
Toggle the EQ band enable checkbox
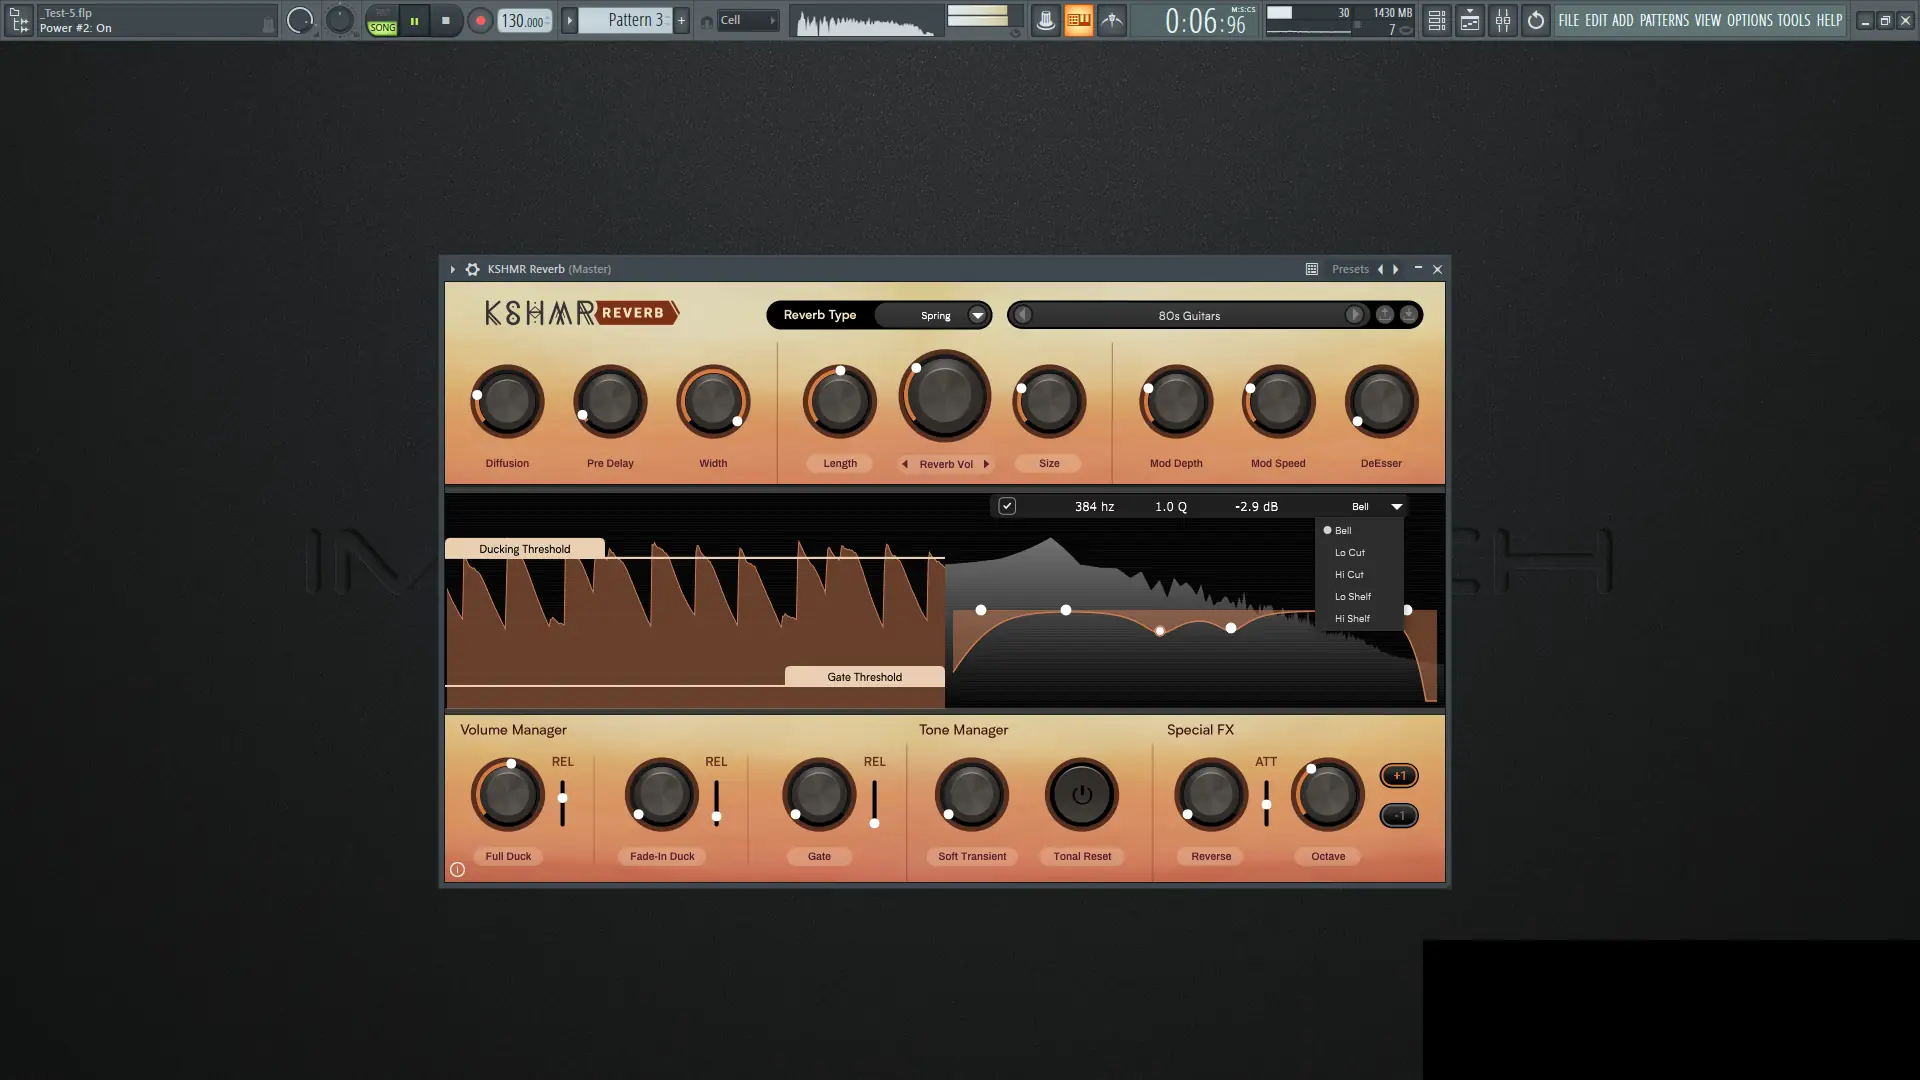pos(1007,506)
